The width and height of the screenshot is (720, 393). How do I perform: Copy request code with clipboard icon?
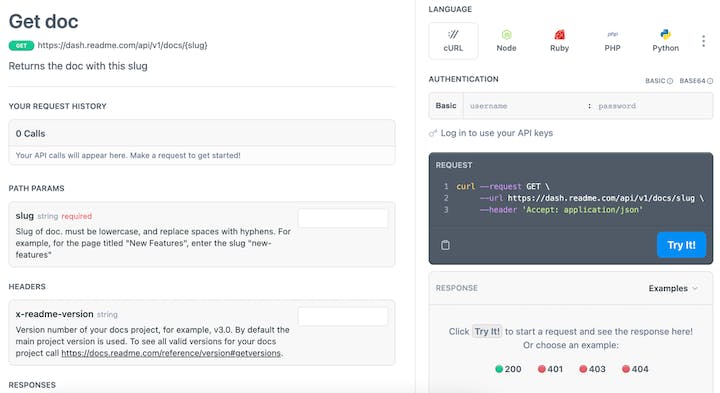pos(445,245)
